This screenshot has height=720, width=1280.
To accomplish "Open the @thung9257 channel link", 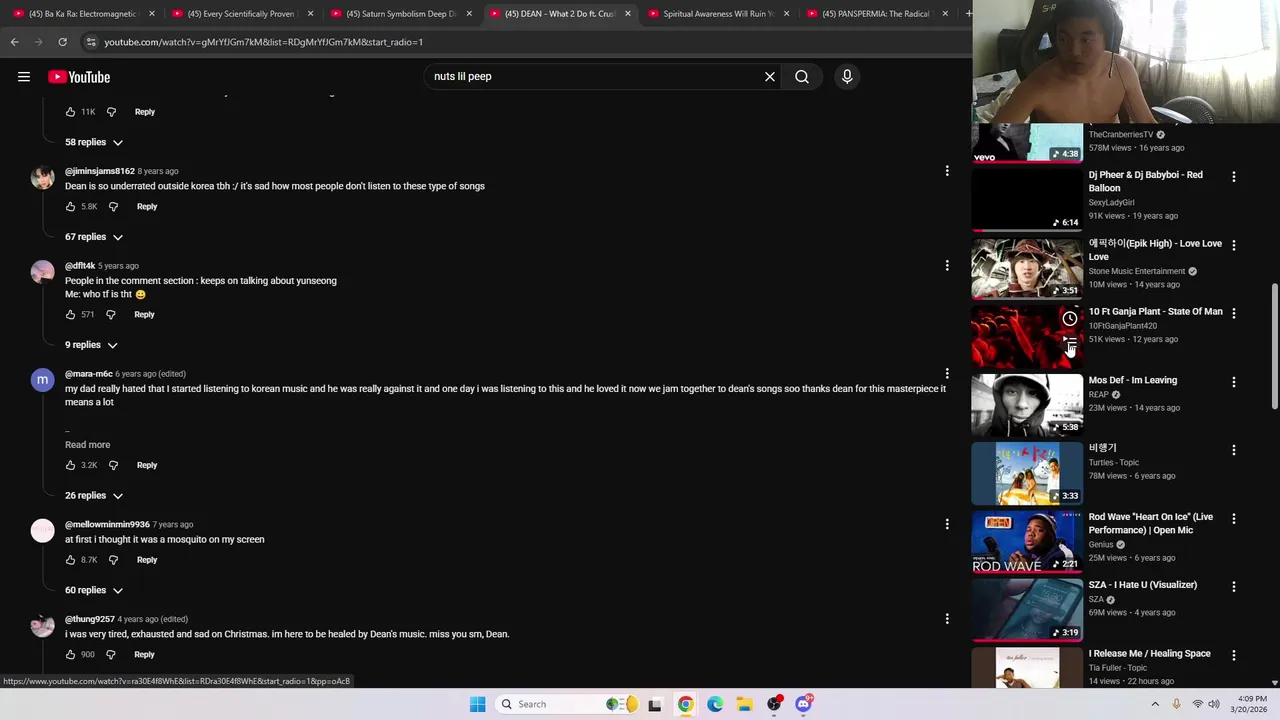I will [90, 619].
